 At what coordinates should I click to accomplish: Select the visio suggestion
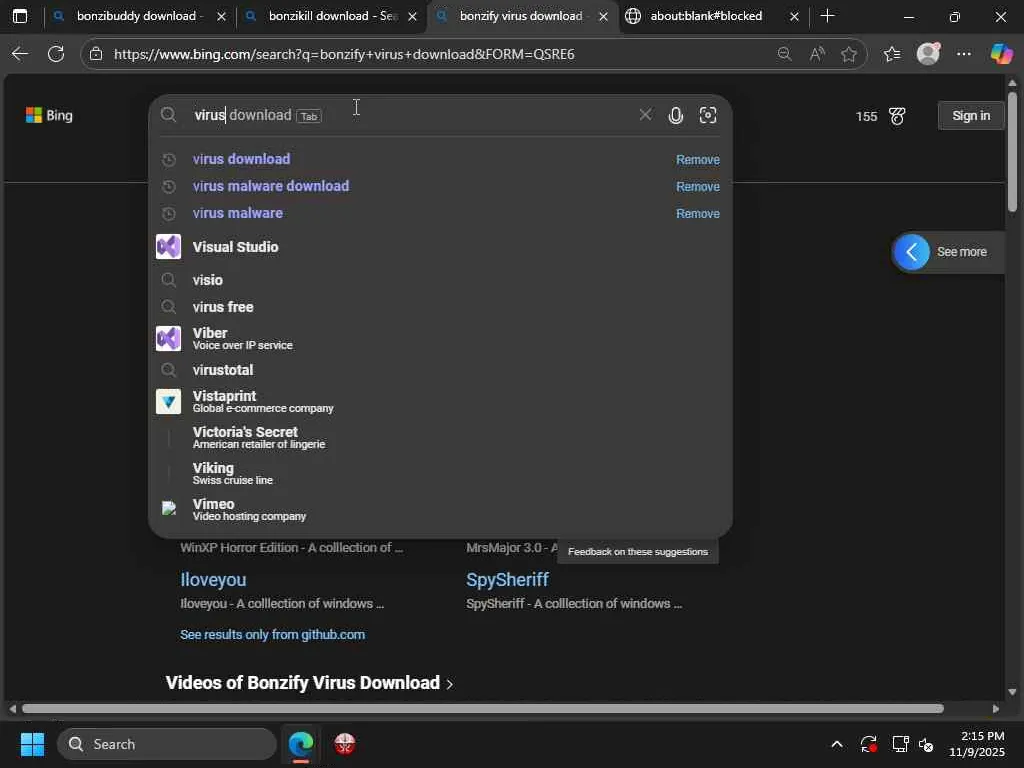pos(440,280)
